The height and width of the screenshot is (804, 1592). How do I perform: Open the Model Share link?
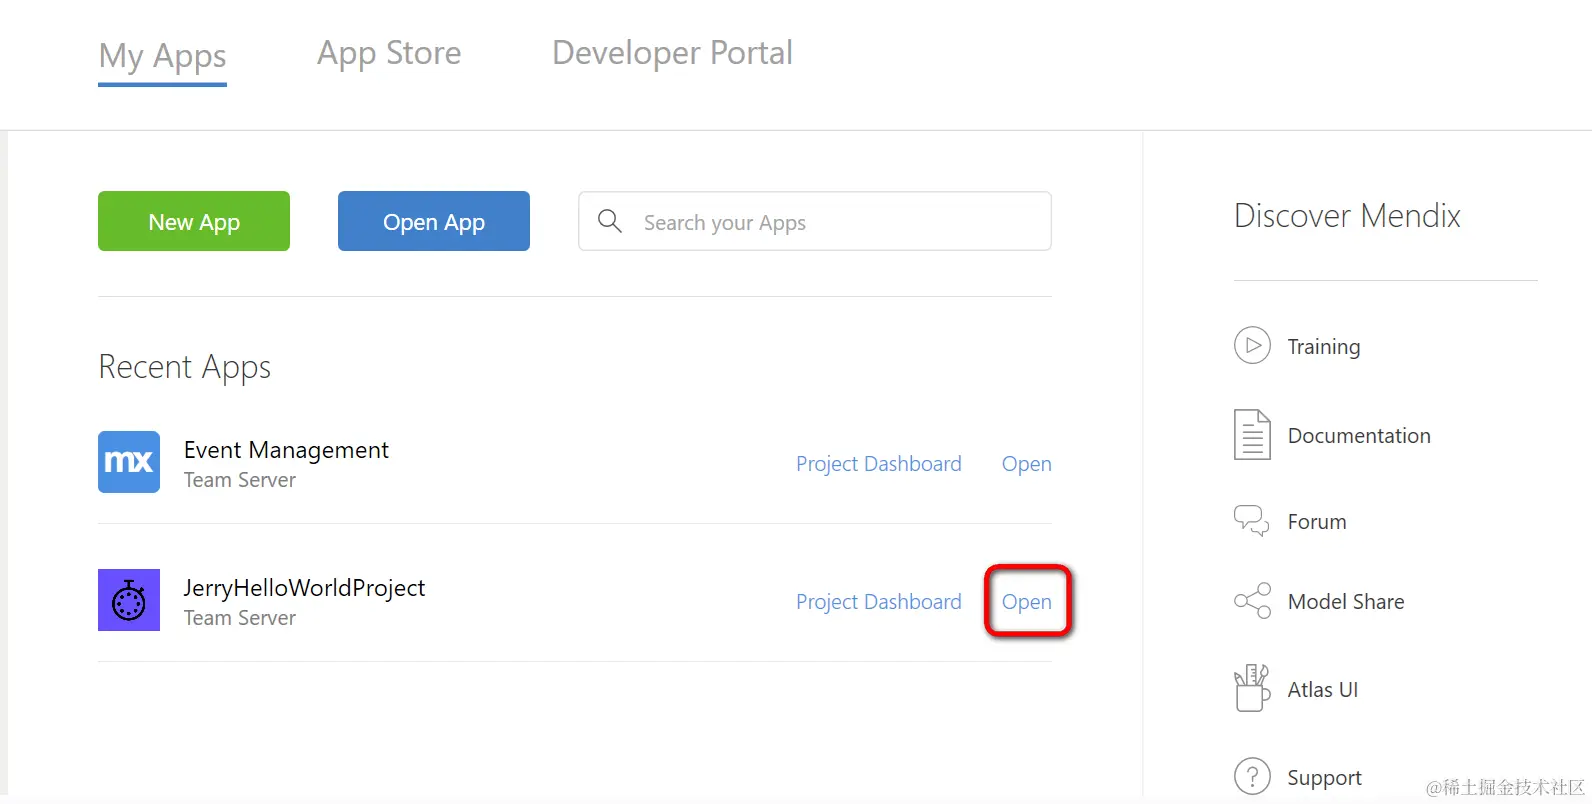(1346, 602)
